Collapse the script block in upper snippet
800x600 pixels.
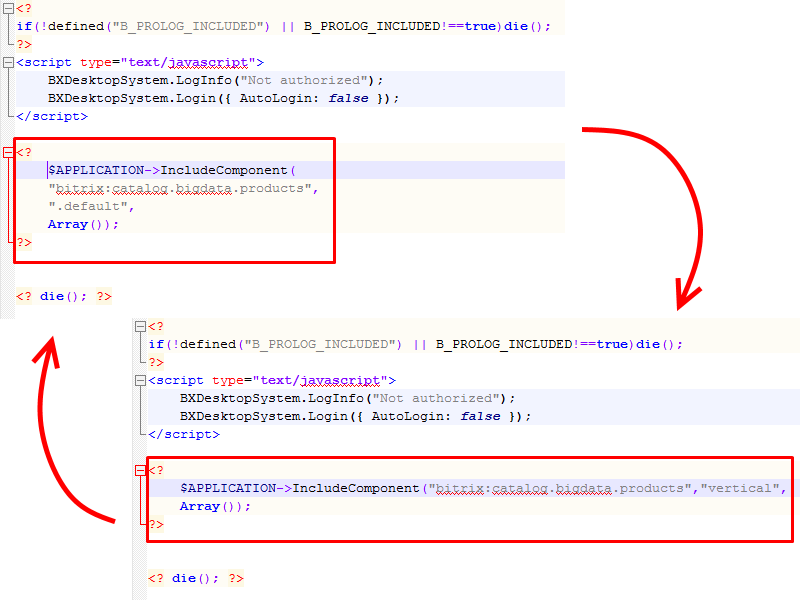[x=9, y=62]
